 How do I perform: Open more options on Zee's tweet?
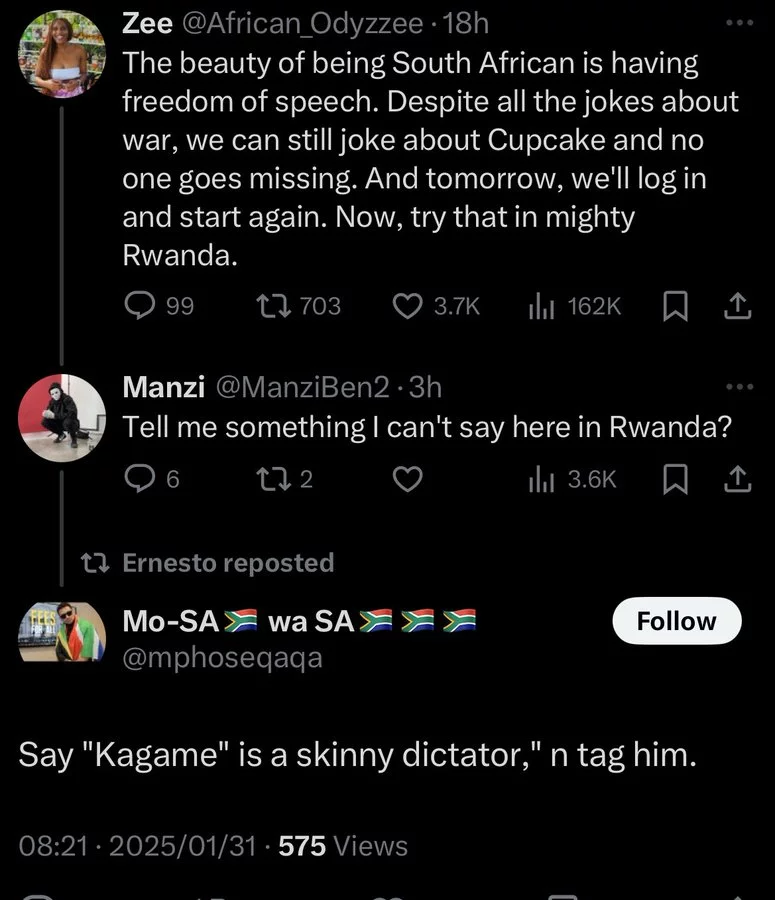(x=739, y=23)
